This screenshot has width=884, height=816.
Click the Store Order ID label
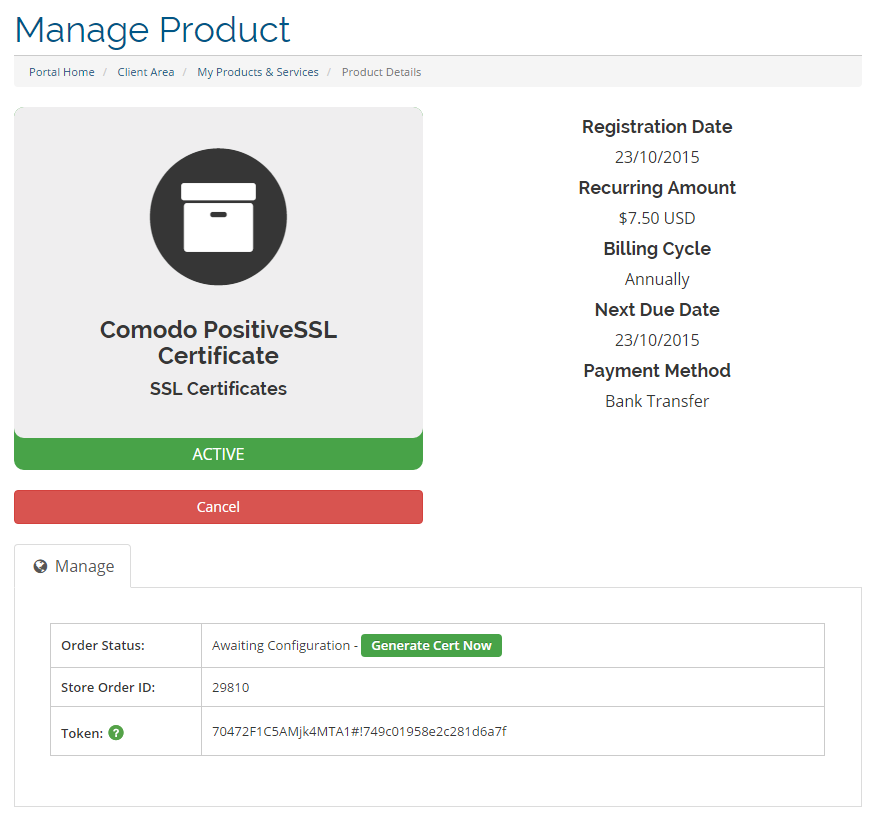click(x=108, y=687)
